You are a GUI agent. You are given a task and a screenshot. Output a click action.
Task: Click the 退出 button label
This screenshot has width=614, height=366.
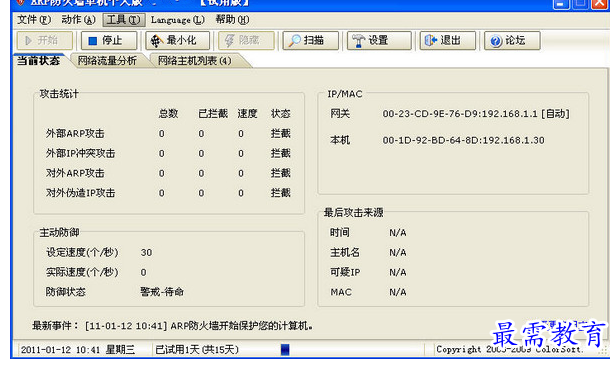point(450,40)
